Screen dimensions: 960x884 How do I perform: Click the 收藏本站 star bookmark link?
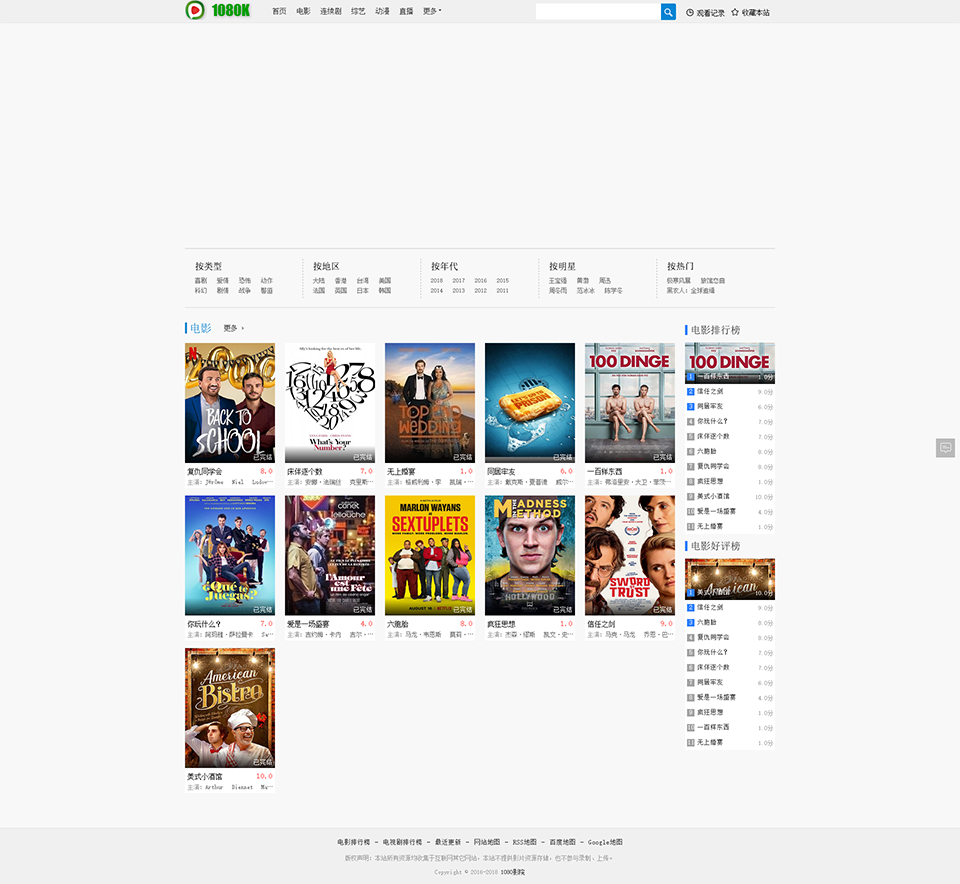[751, 12]
